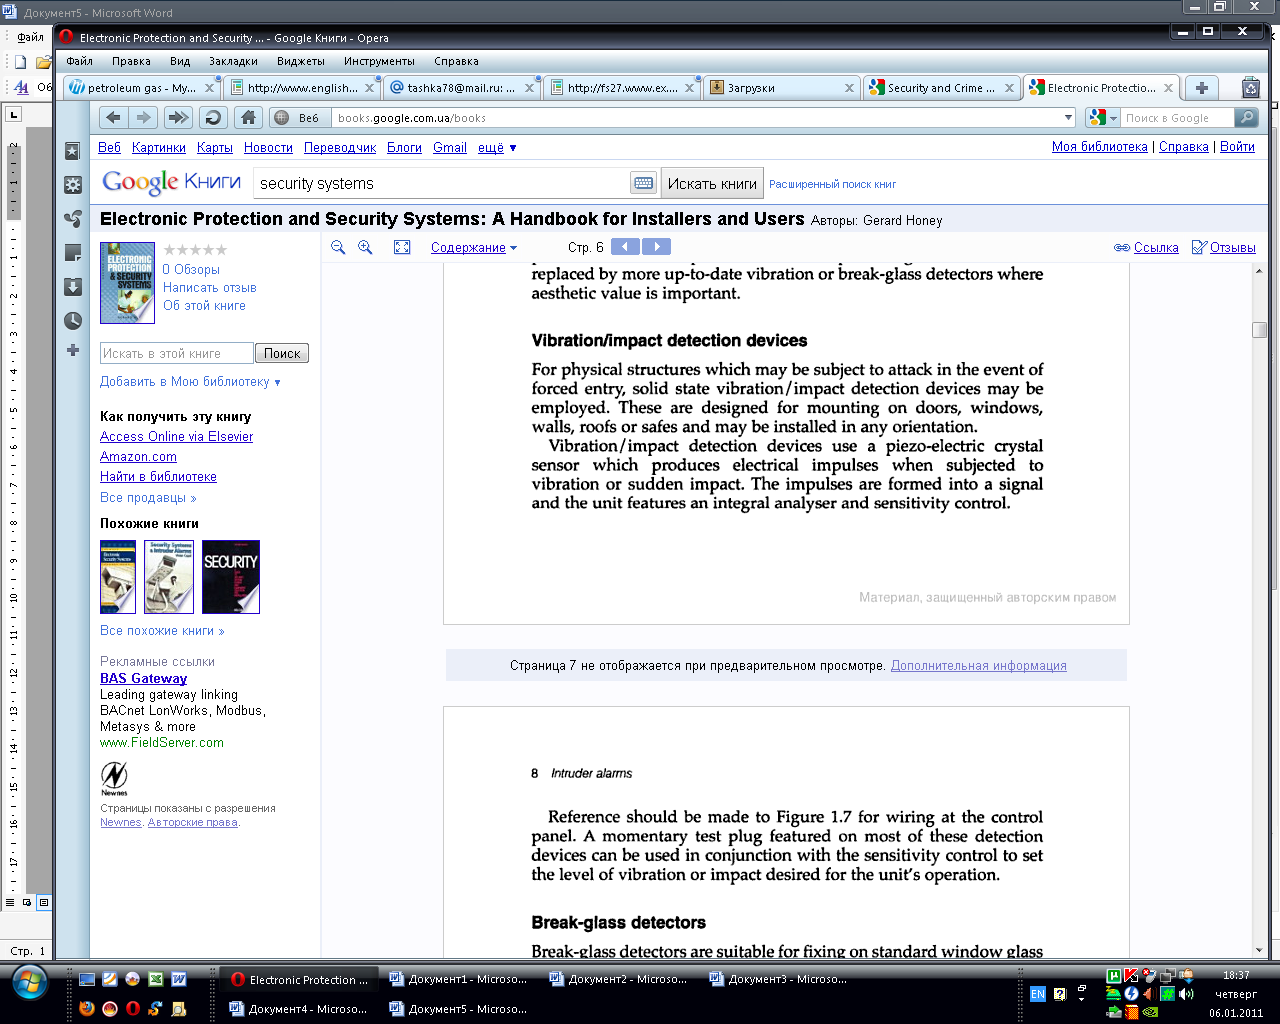The image size is (1280, 1024).
Task: Go to next book page
Action: (656, 247)
